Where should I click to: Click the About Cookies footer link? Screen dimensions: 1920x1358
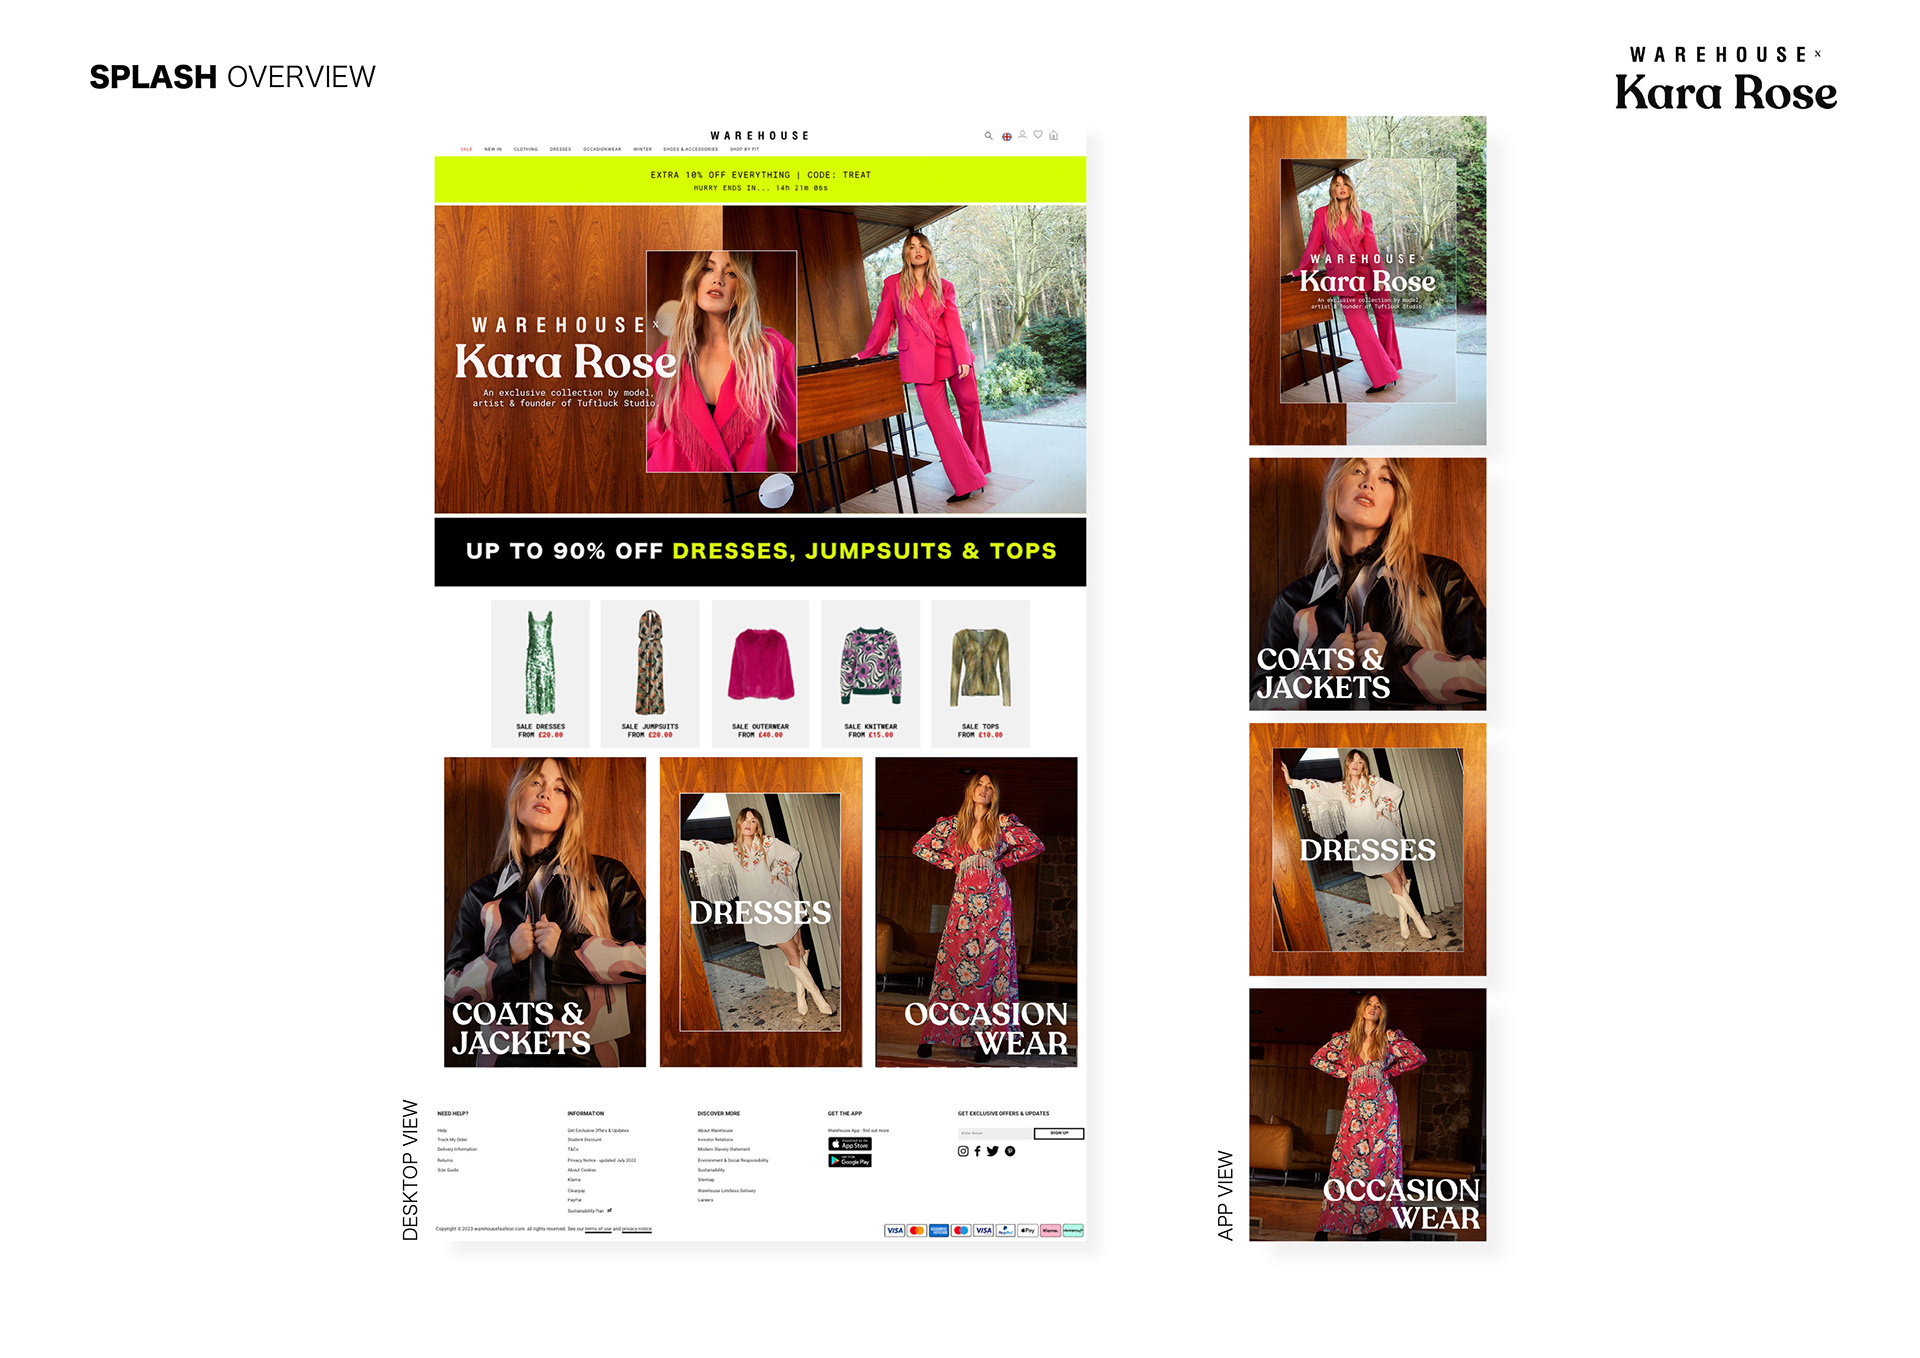(x=582, y=1170)
